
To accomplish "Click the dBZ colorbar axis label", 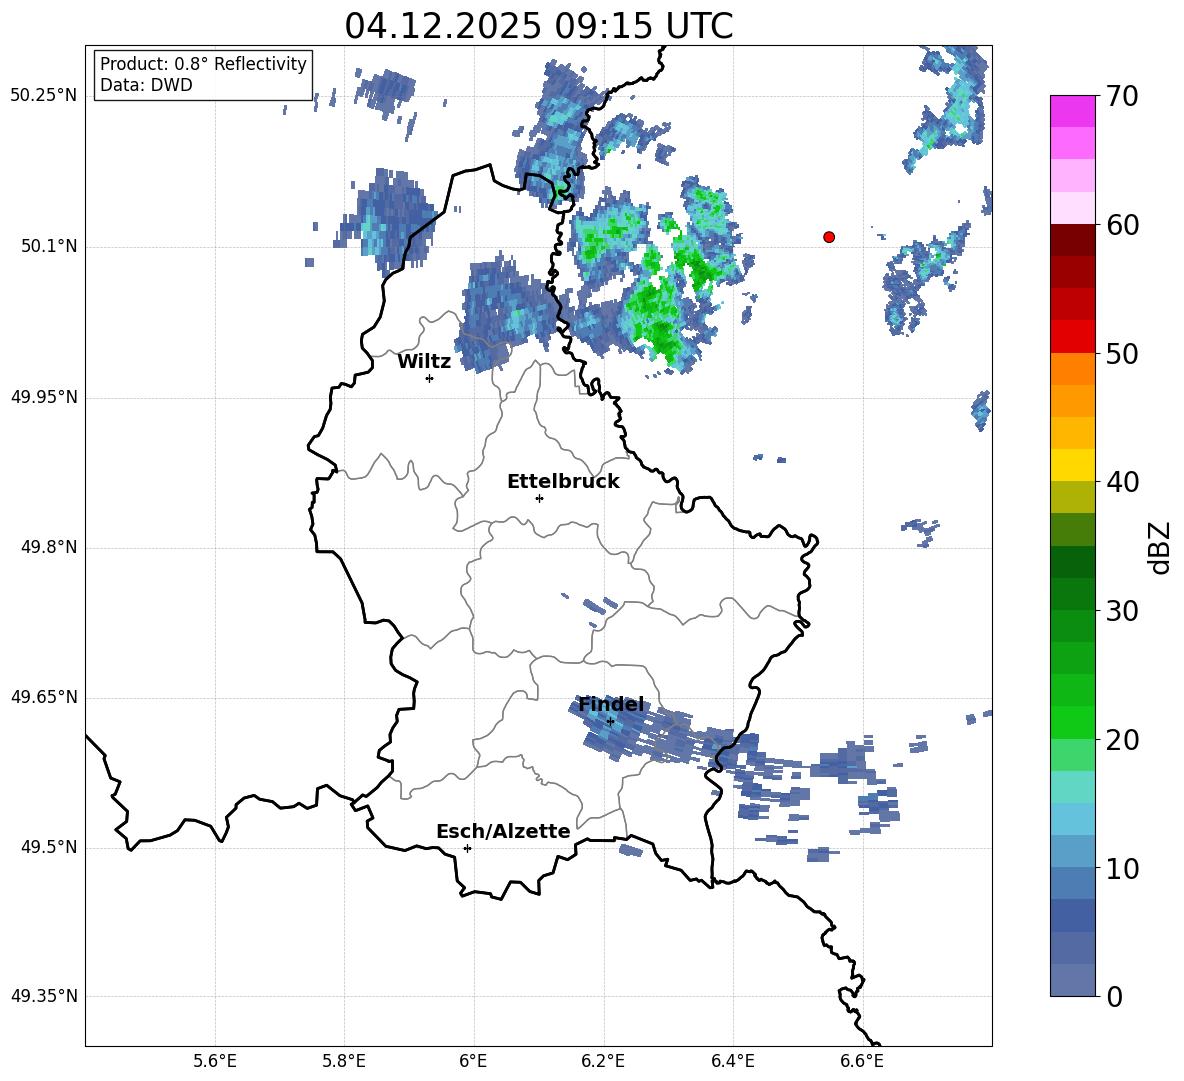I will pyautogui.click(x=1161, y=547).
